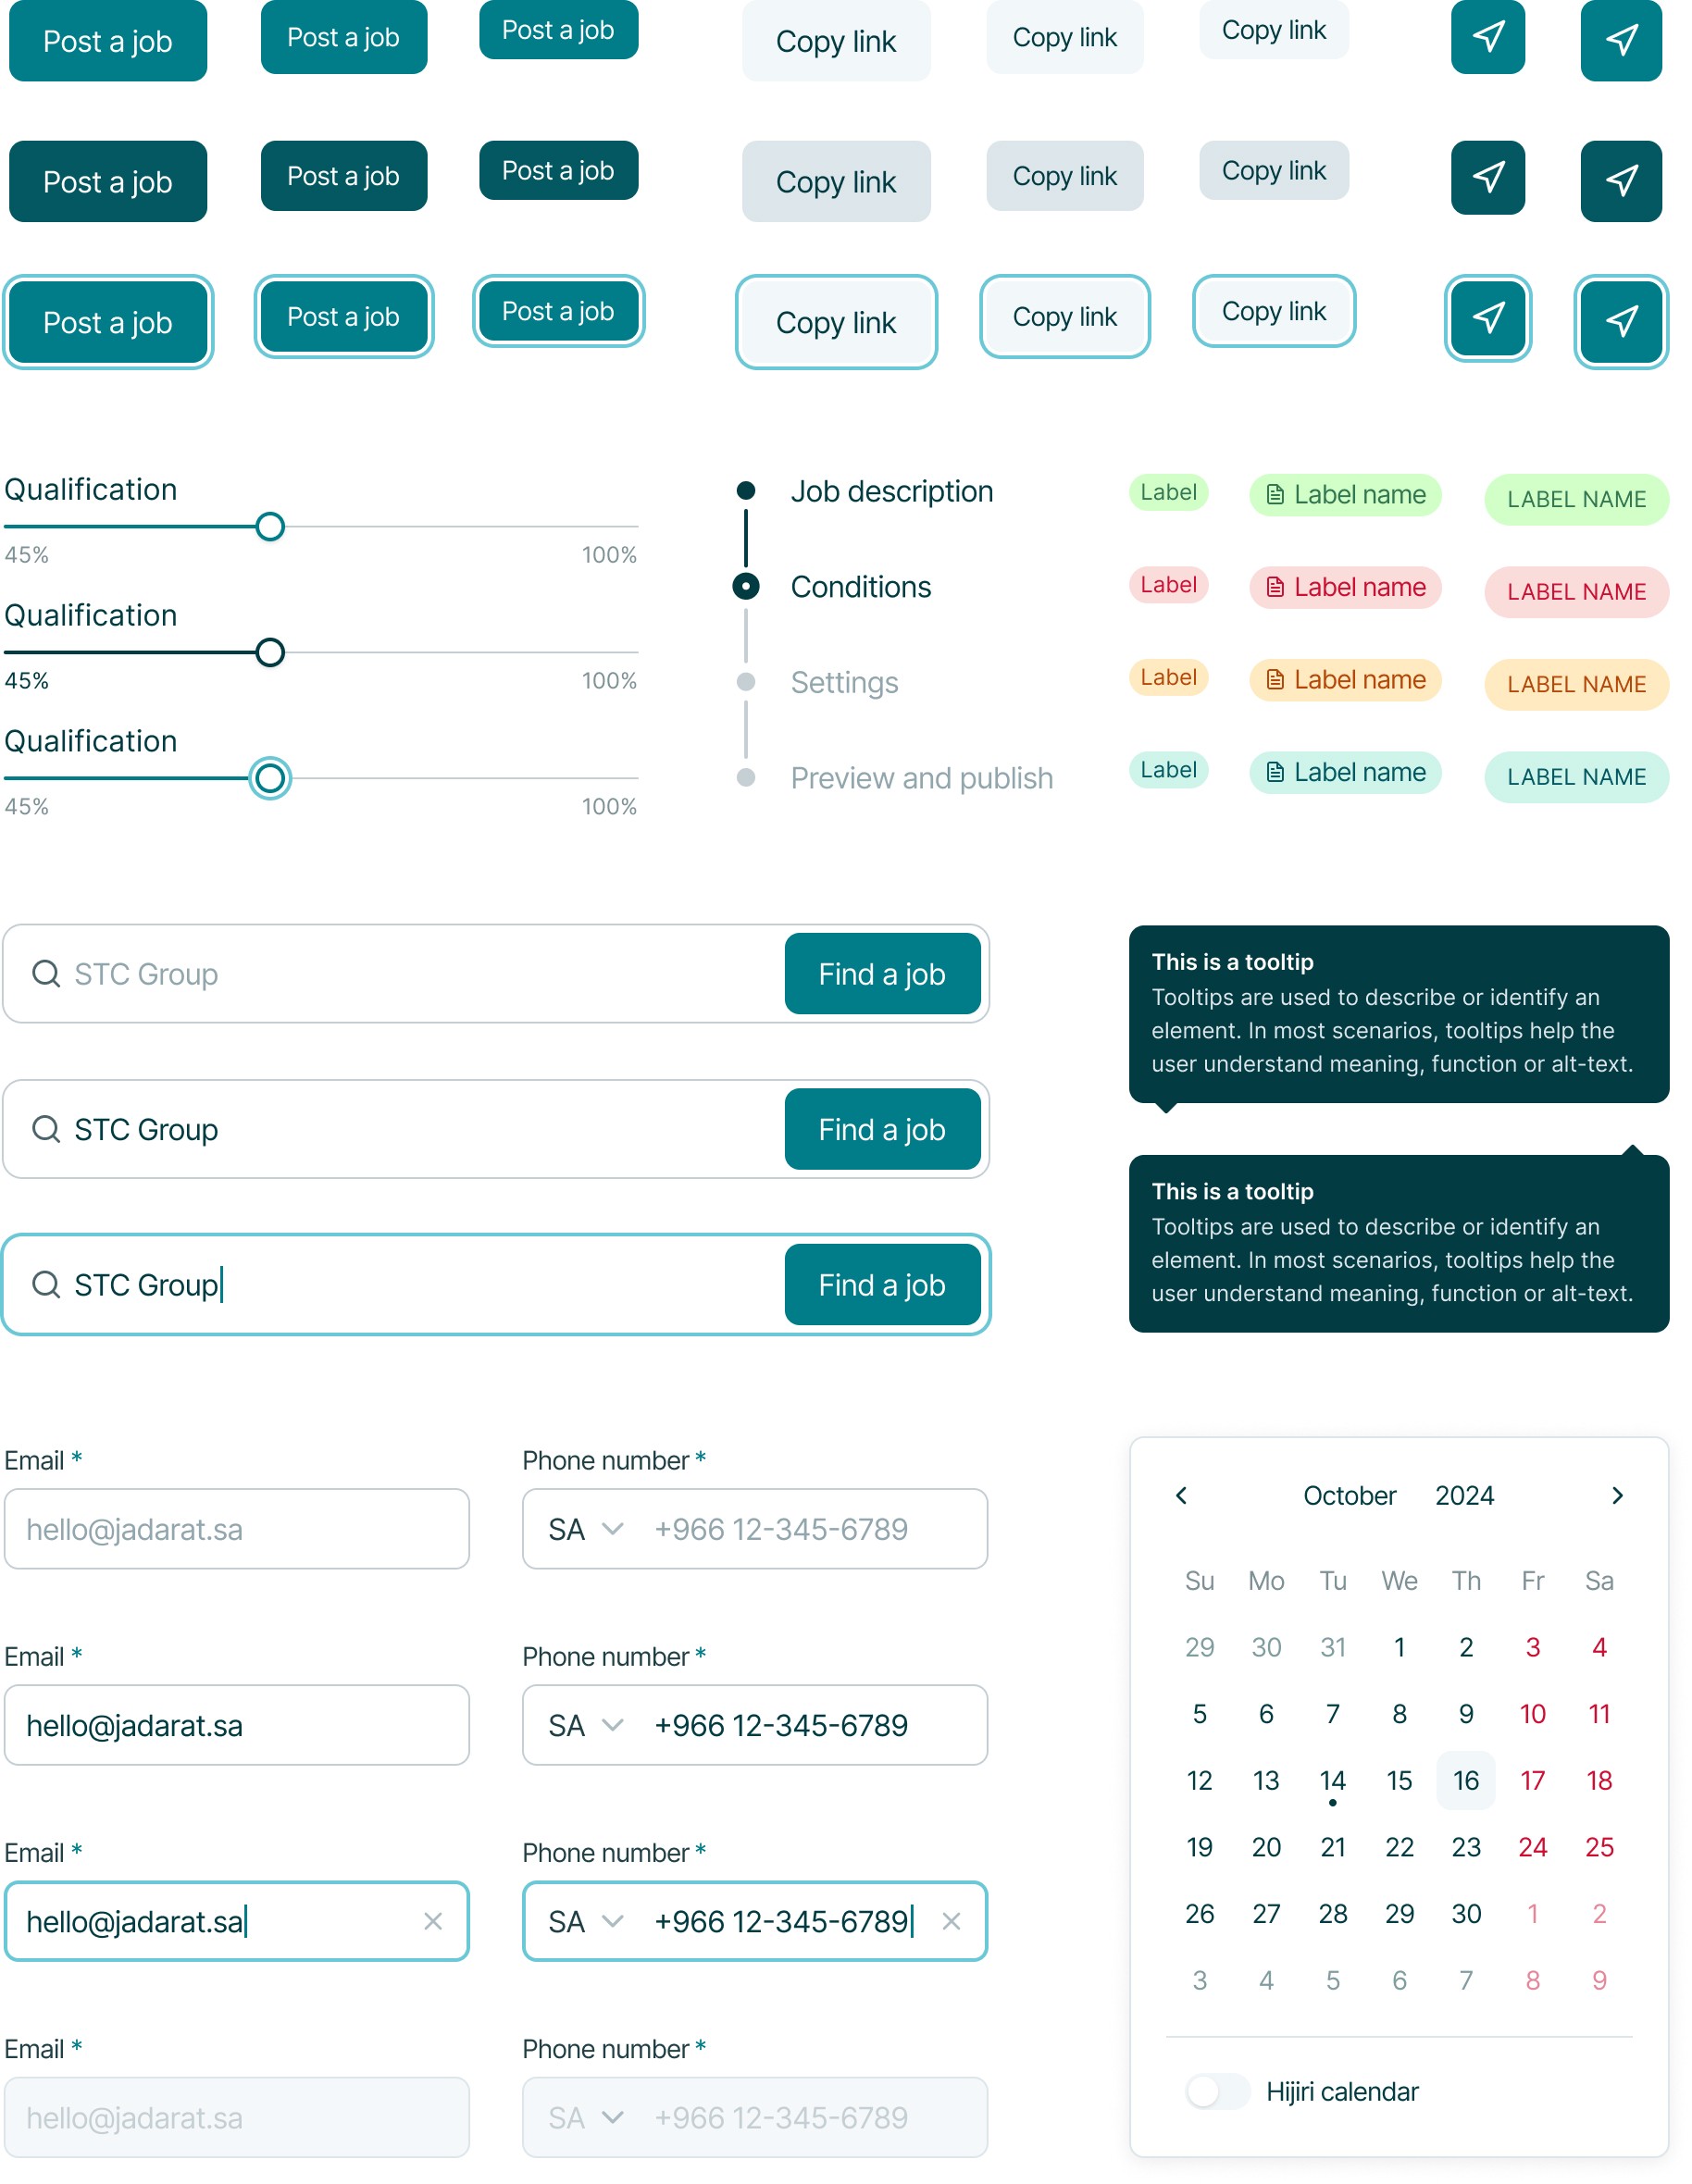Open the Conditions step
Image resolution: width=1692 pixels, height=2184 pixels.
860,587
